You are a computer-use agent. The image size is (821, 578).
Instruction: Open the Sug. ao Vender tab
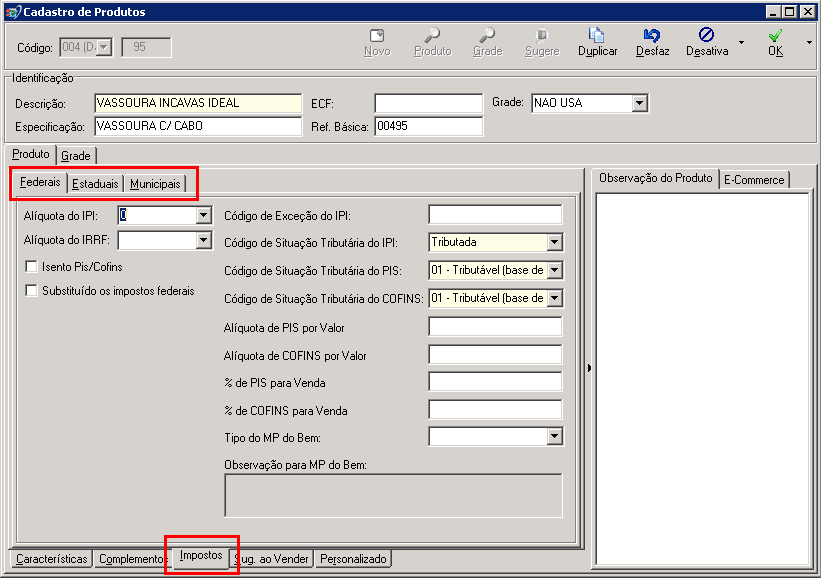point(272,559)
